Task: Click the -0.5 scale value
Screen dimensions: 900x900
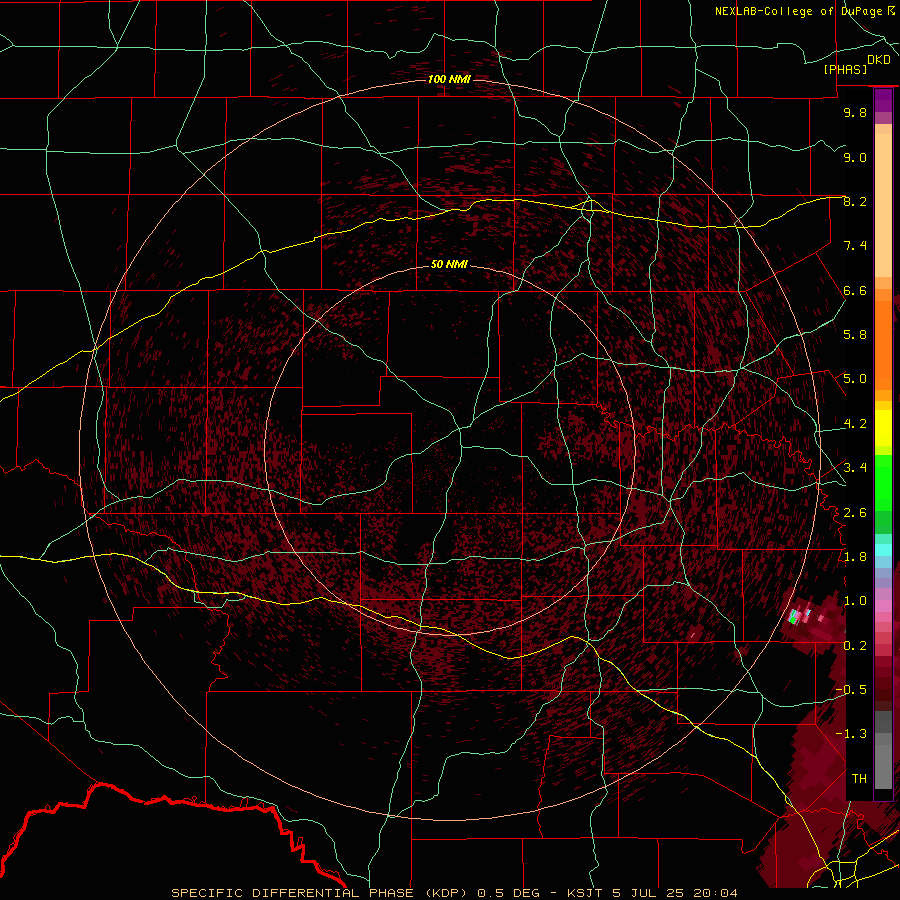Action: pyautogui.click(x=851, y=690)
